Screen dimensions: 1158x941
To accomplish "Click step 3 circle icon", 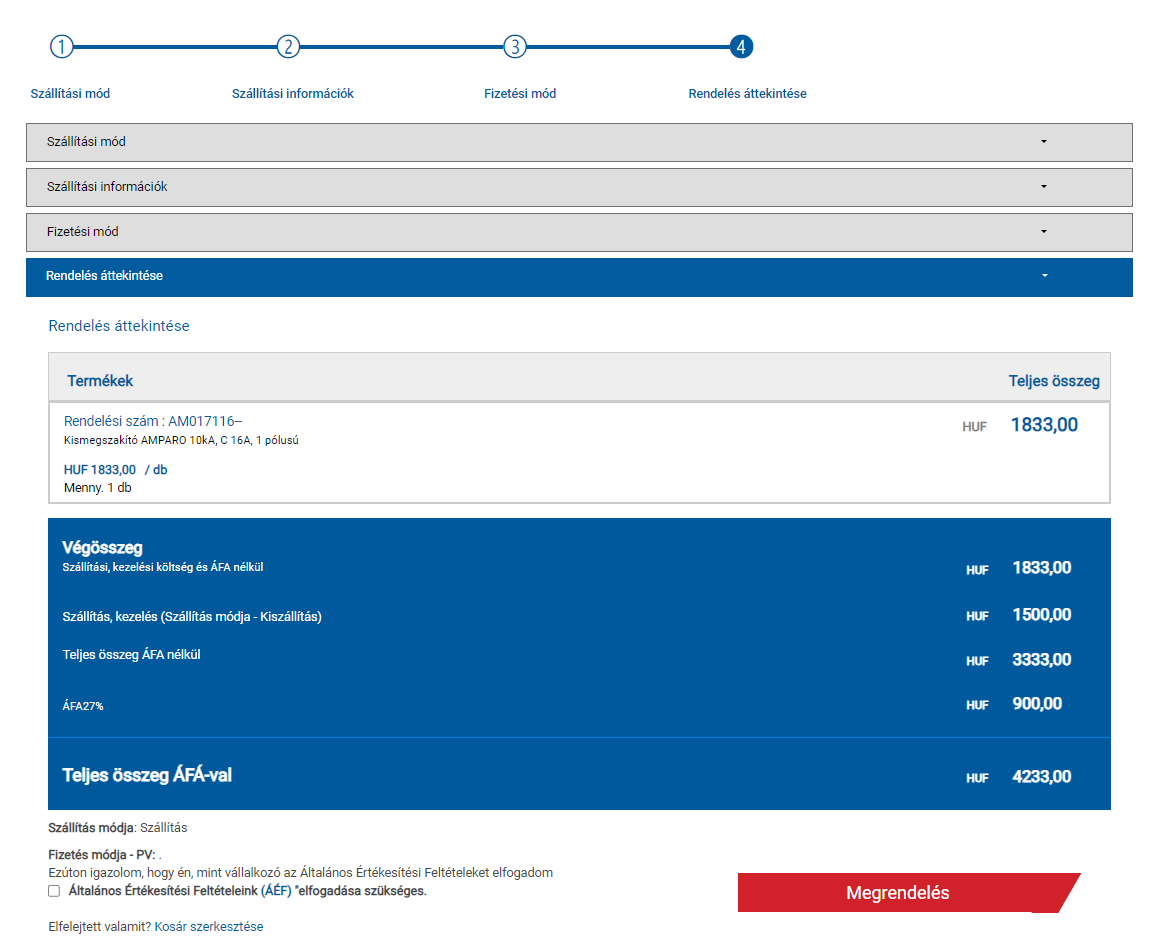I will point(515,47).
